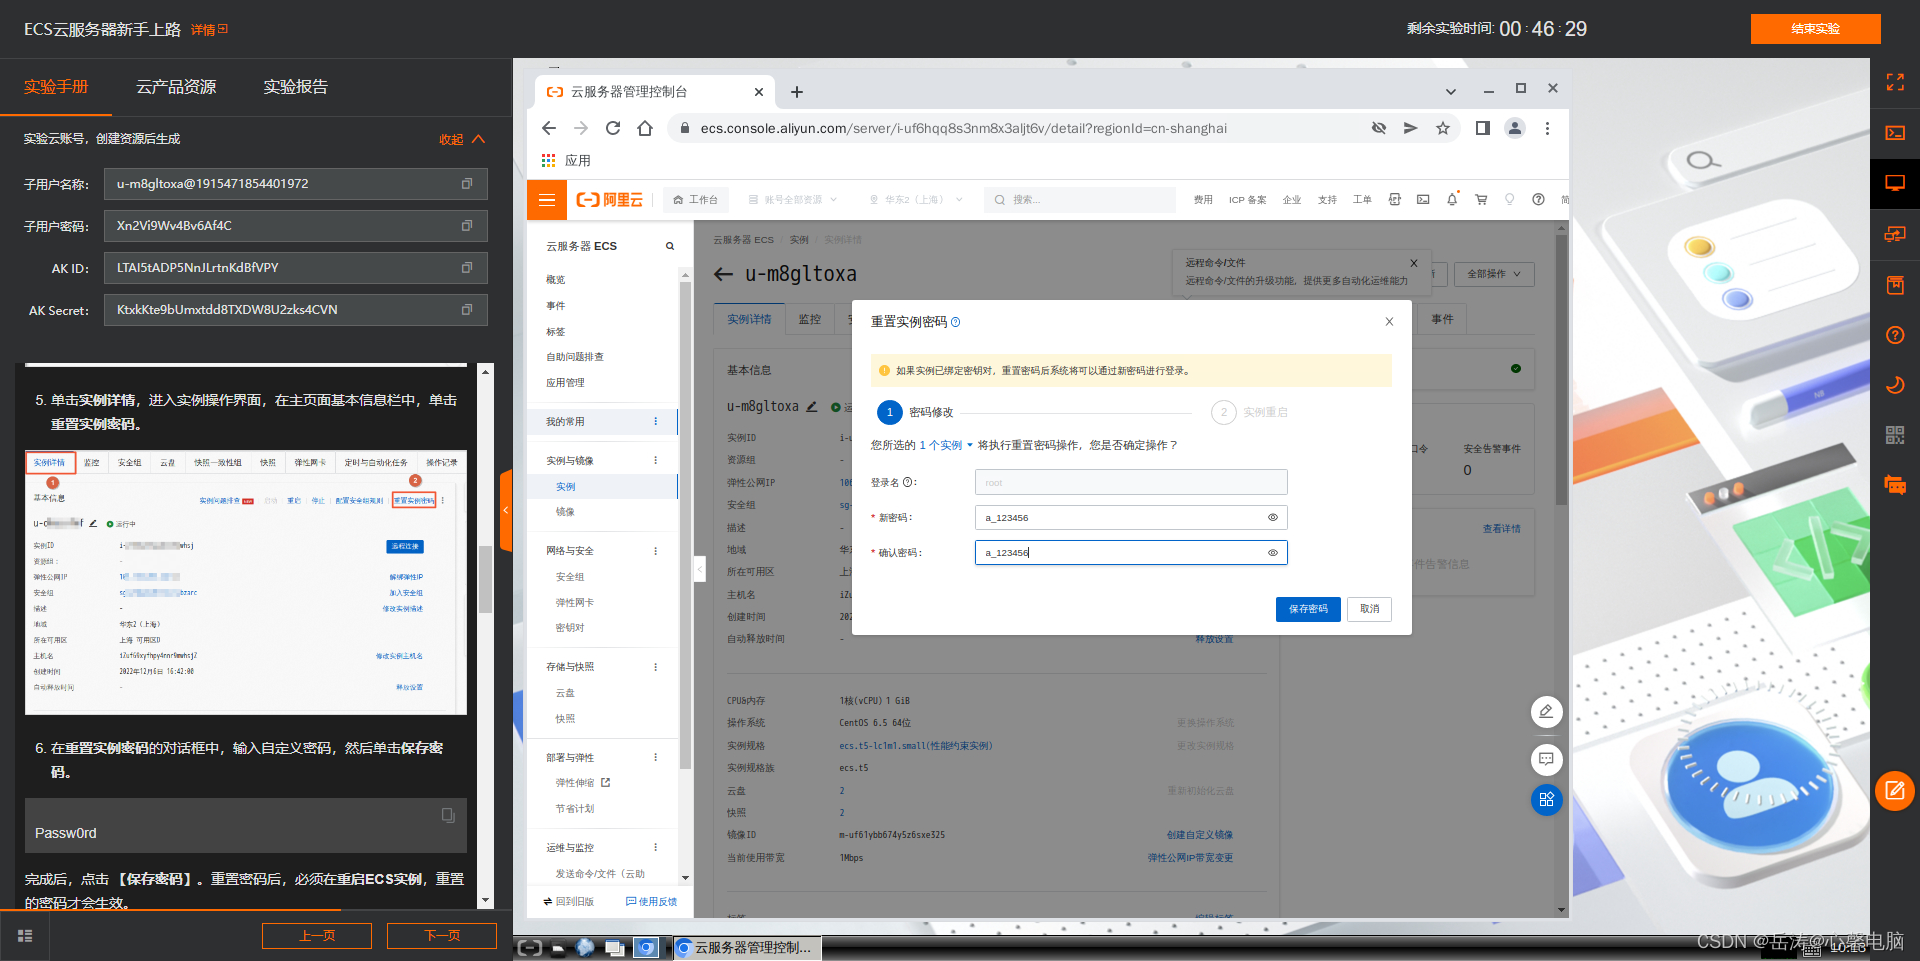Screen dimensions: 1920x961
Task: Open the 详情 link beside the lab title
Action: (x=209, y=30)
